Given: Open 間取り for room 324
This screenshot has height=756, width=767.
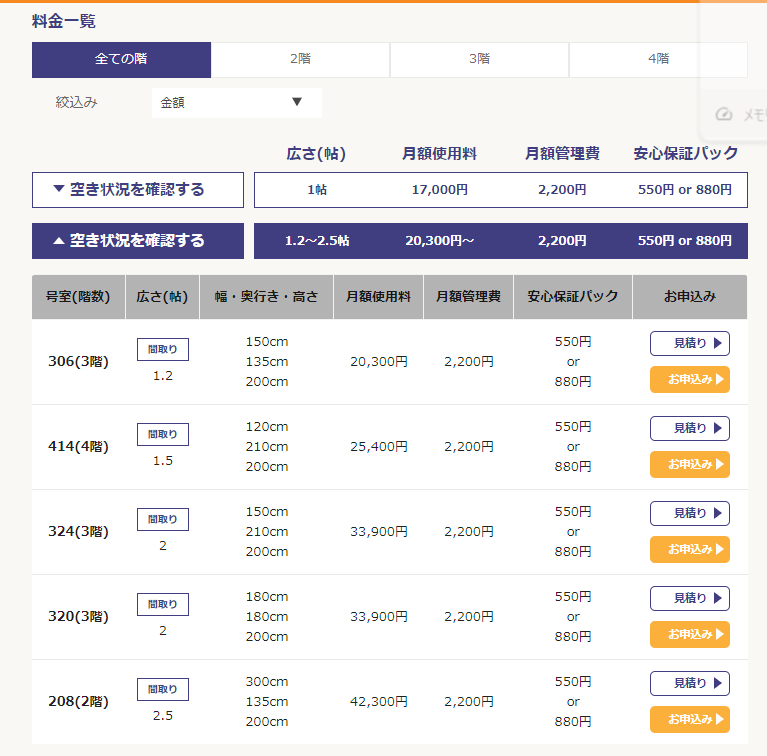Looking at the screenshot, I should coord(163,519).
